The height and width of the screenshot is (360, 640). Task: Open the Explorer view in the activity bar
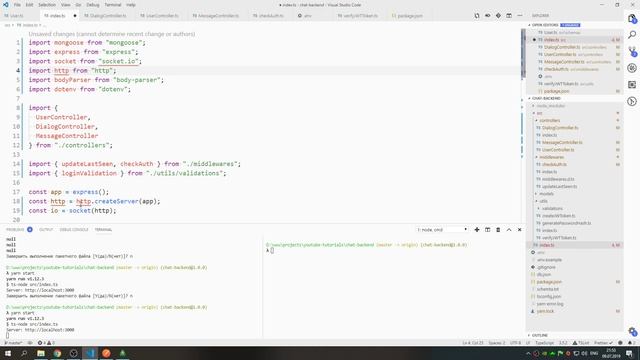click(x=632, y=19)
